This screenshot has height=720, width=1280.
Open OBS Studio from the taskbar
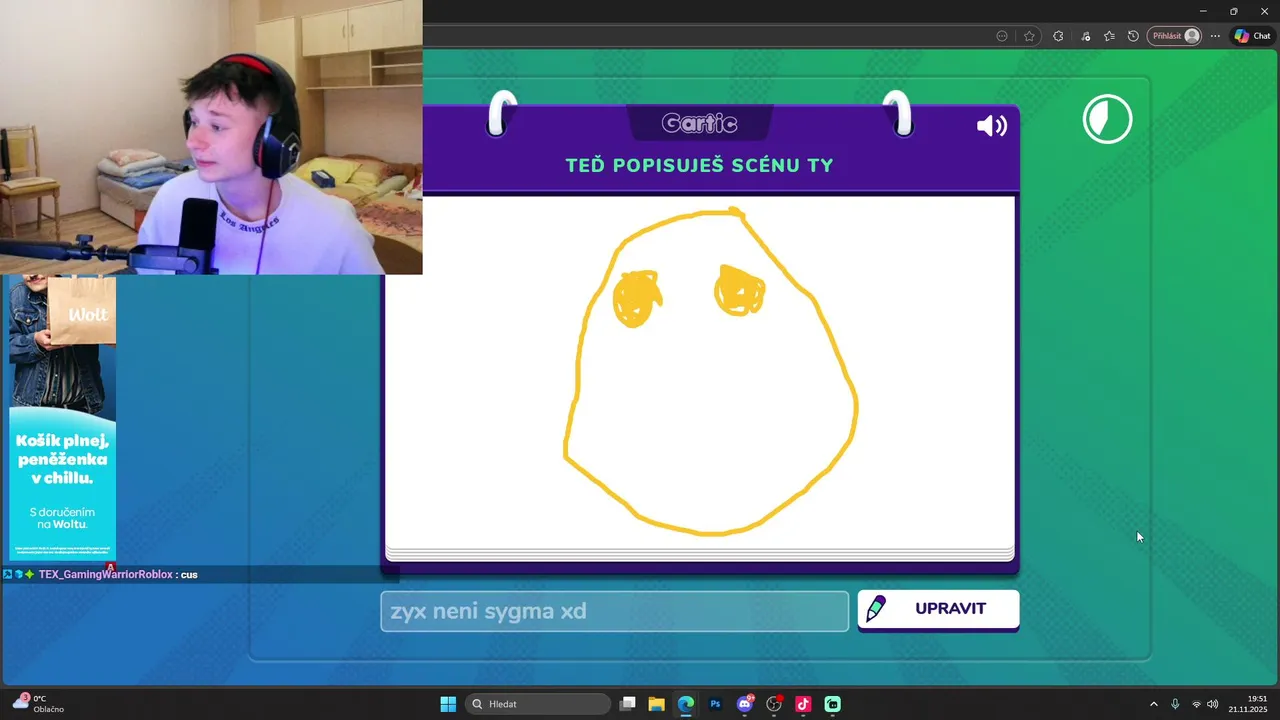(774, 704)
